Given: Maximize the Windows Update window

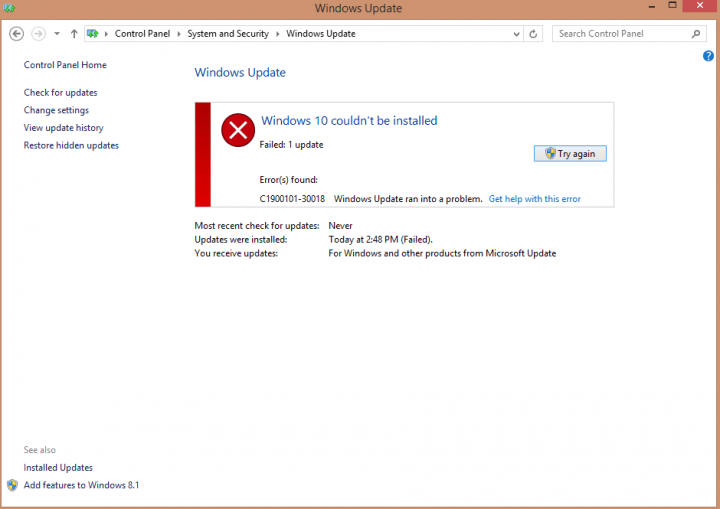Looking at the screenshot, I should tap(672, 6).
